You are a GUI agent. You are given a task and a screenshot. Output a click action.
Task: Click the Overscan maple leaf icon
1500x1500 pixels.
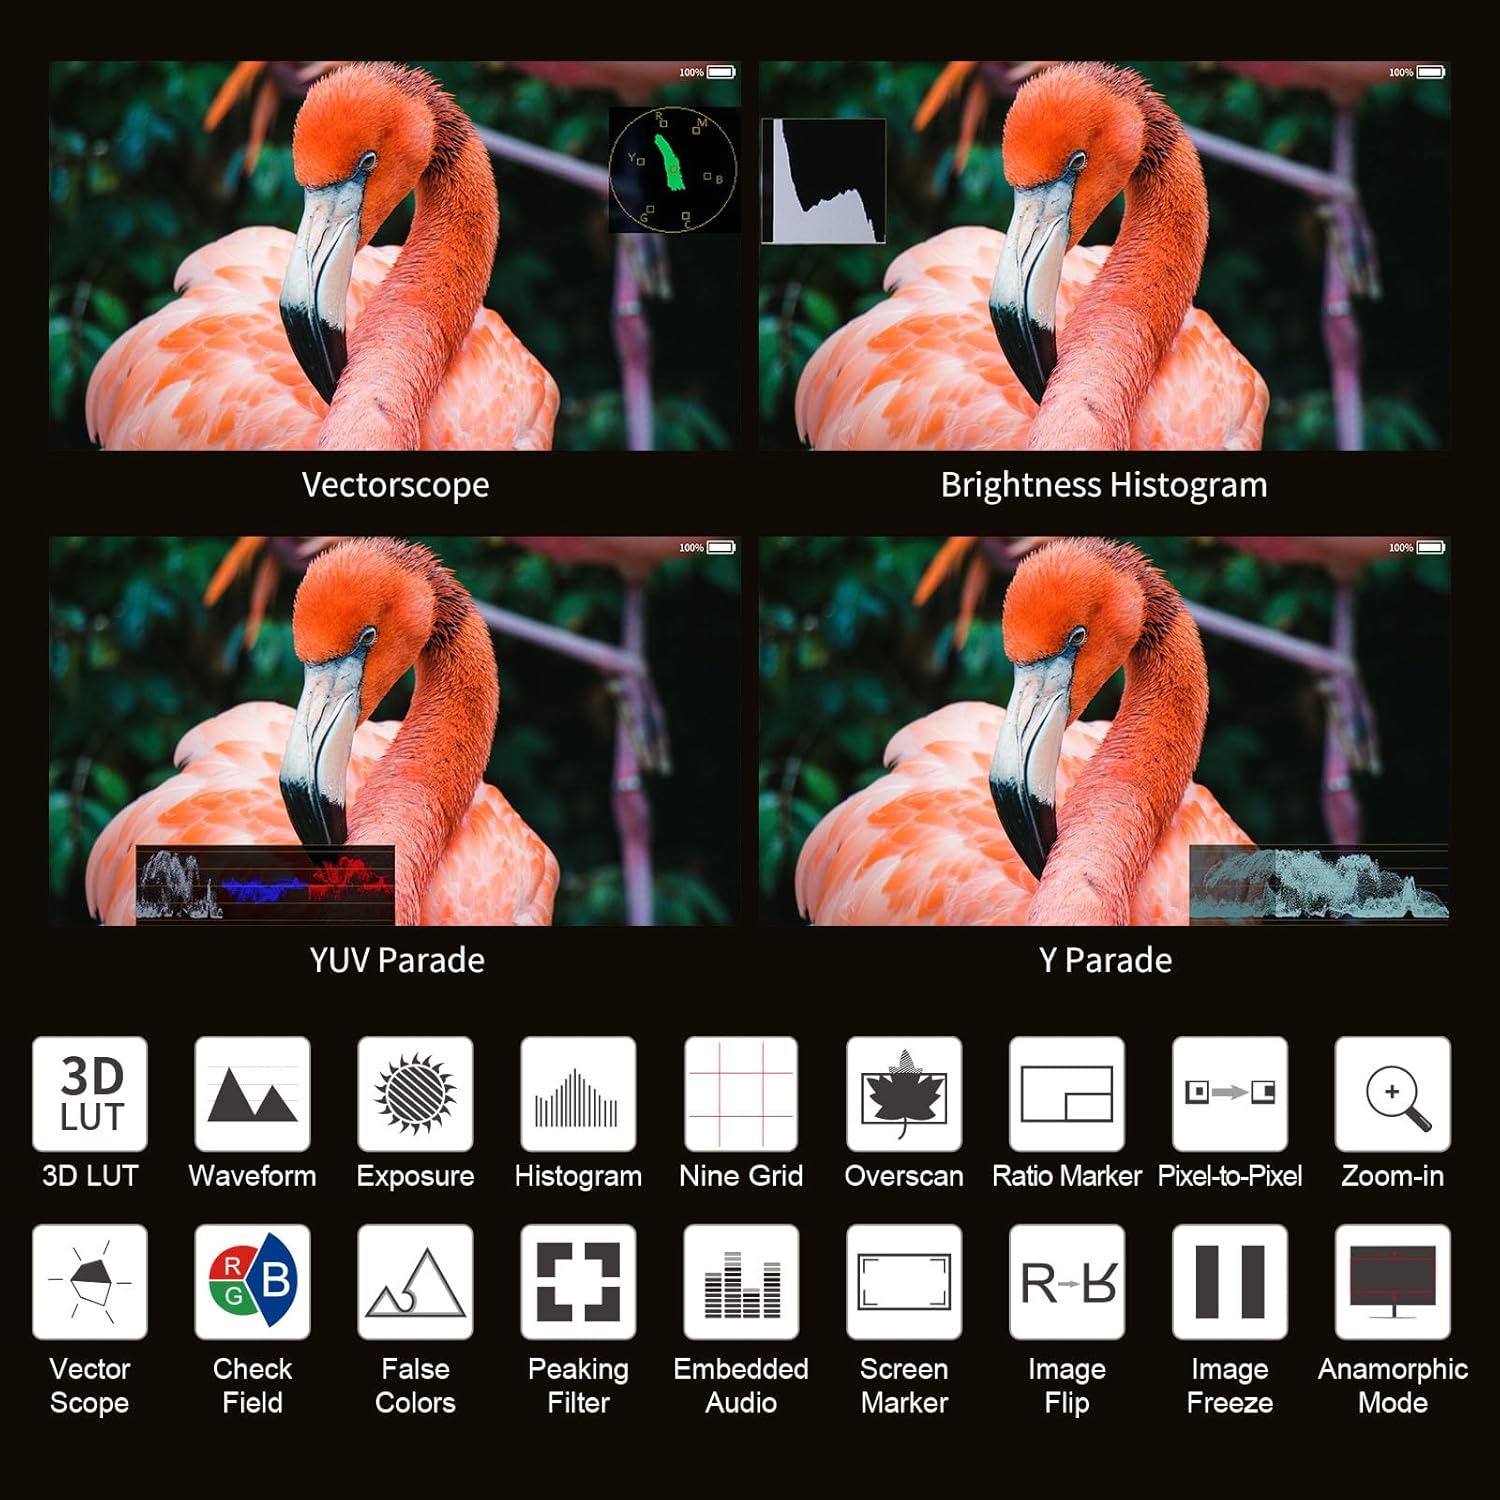pyautogui.click(x=904, y=1094)
